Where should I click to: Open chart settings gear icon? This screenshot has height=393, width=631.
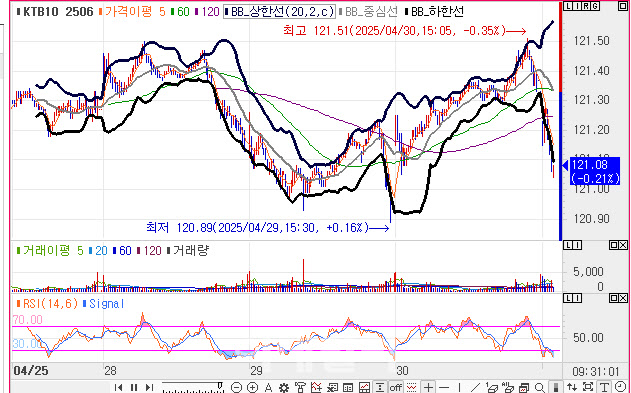click(x=284, y=387)
